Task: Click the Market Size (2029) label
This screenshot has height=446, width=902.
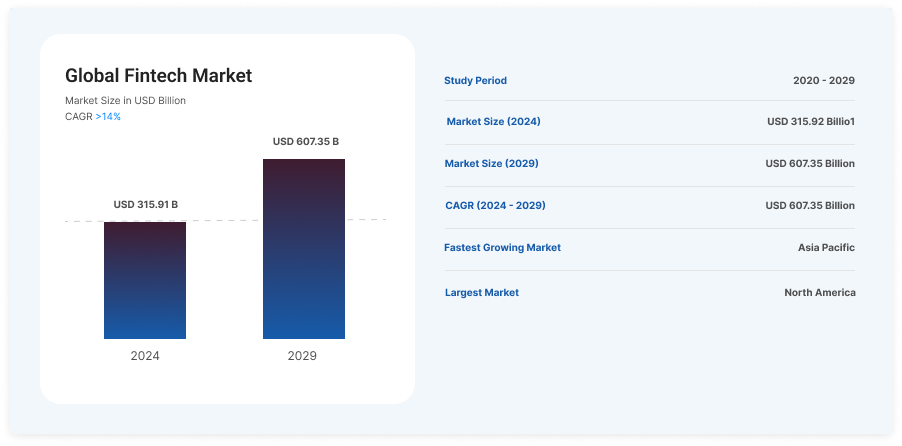Action: pos(492,163)
